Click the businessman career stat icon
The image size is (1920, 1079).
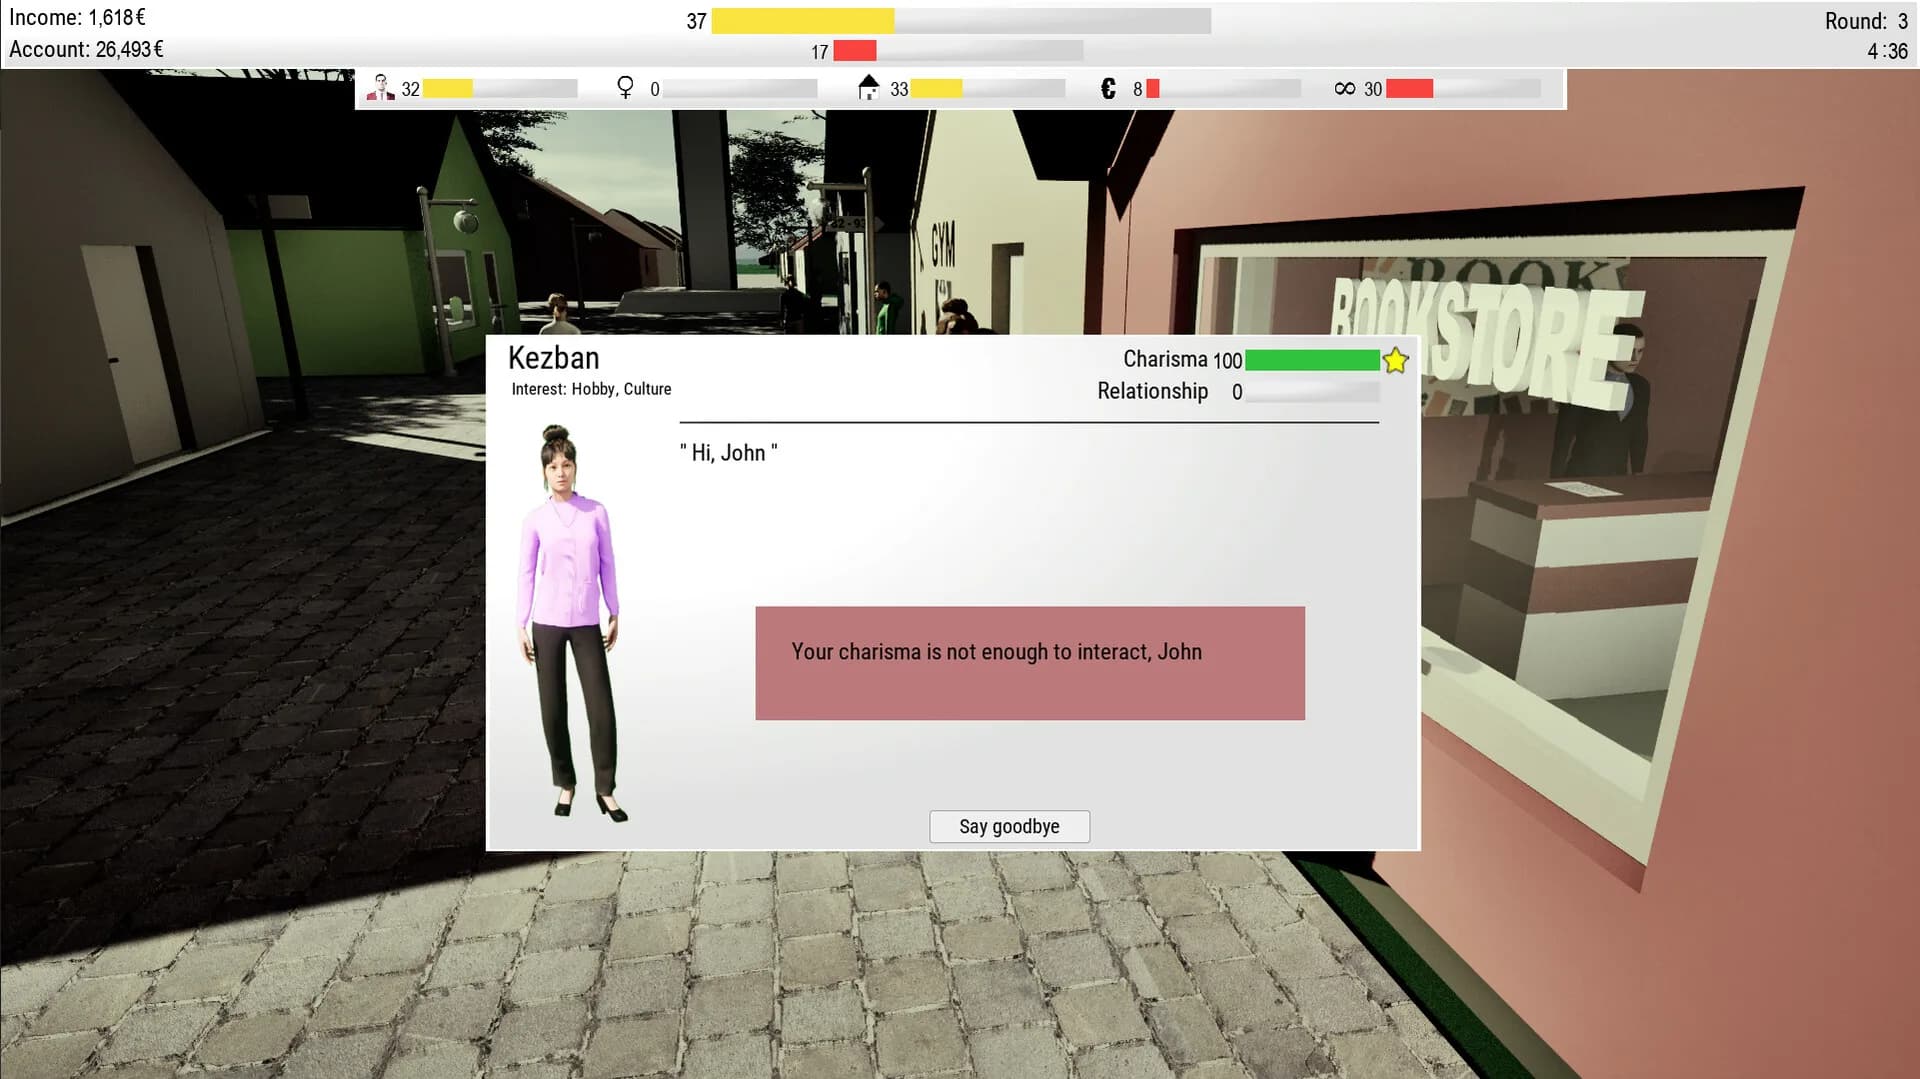(x=380, y=88)
